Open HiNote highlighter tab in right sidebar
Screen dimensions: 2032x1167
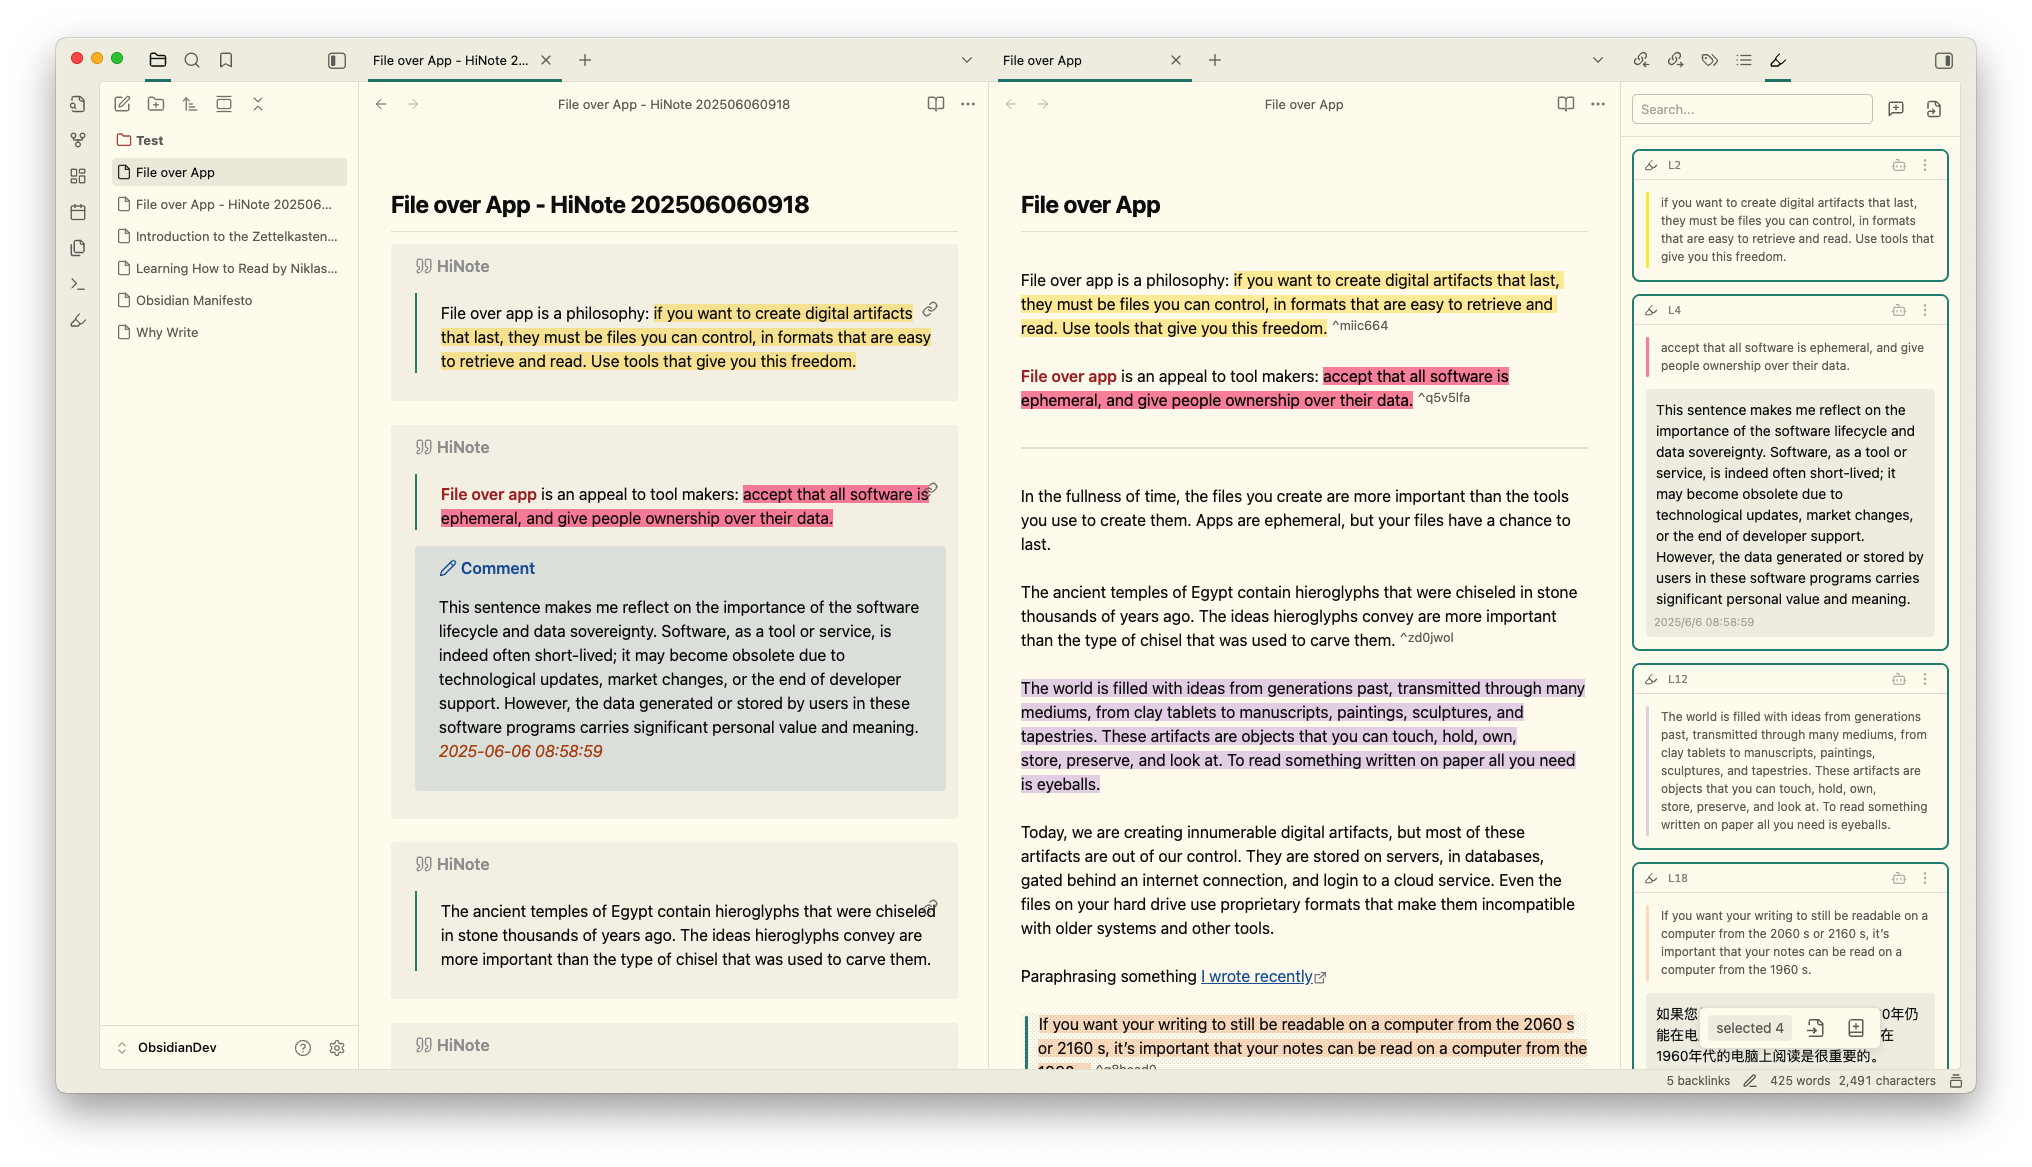[x=1777, y=60]
